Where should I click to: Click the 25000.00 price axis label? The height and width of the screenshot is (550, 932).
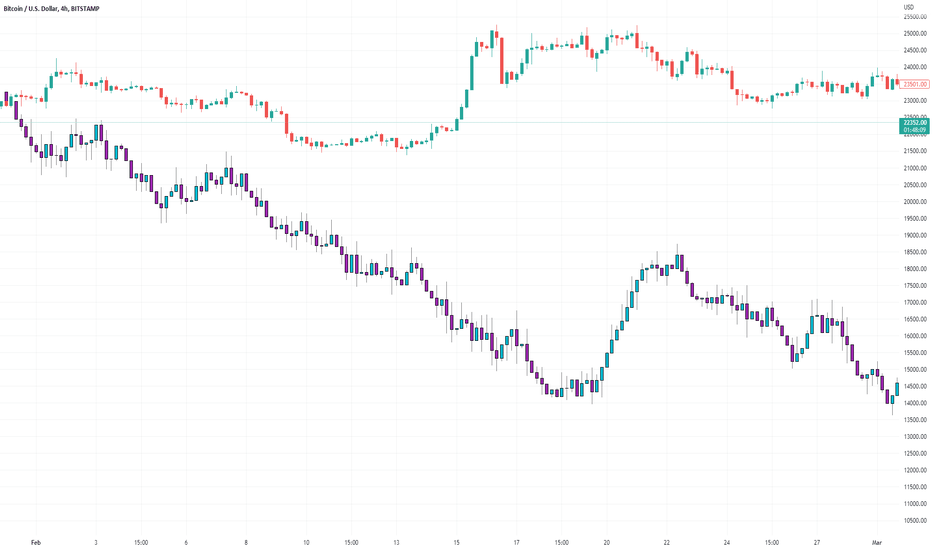click(x=915, y=33)
